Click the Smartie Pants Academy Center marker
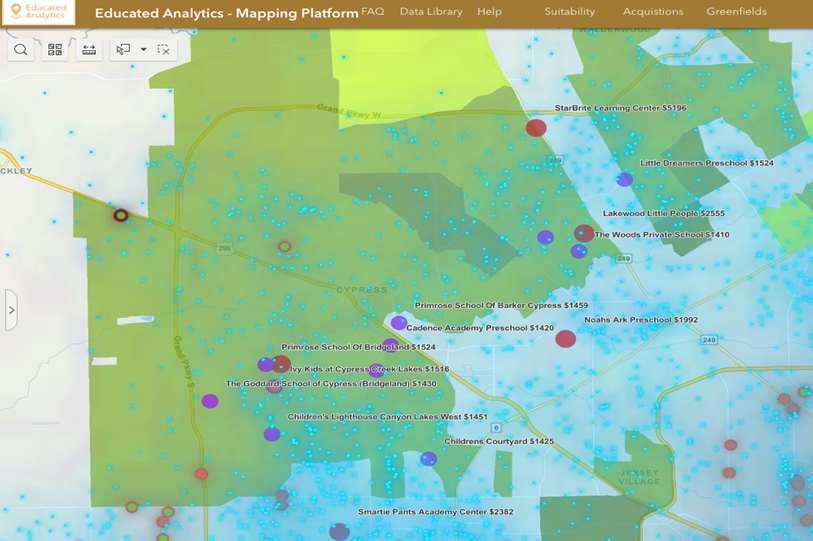This screenshot has height=541, width=813. (x=340, y=531)
